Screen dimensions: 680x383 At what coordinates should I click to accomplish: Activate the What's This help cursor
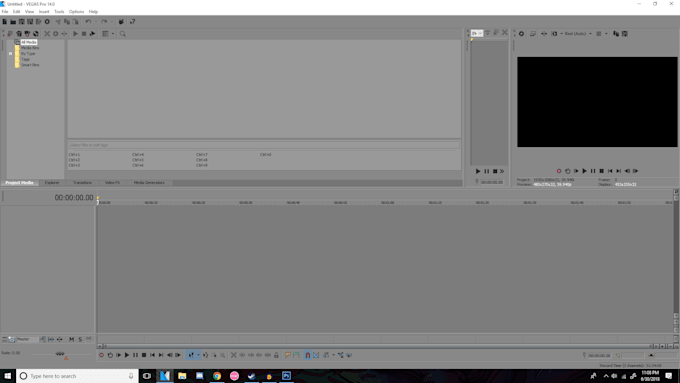point(133,22)
